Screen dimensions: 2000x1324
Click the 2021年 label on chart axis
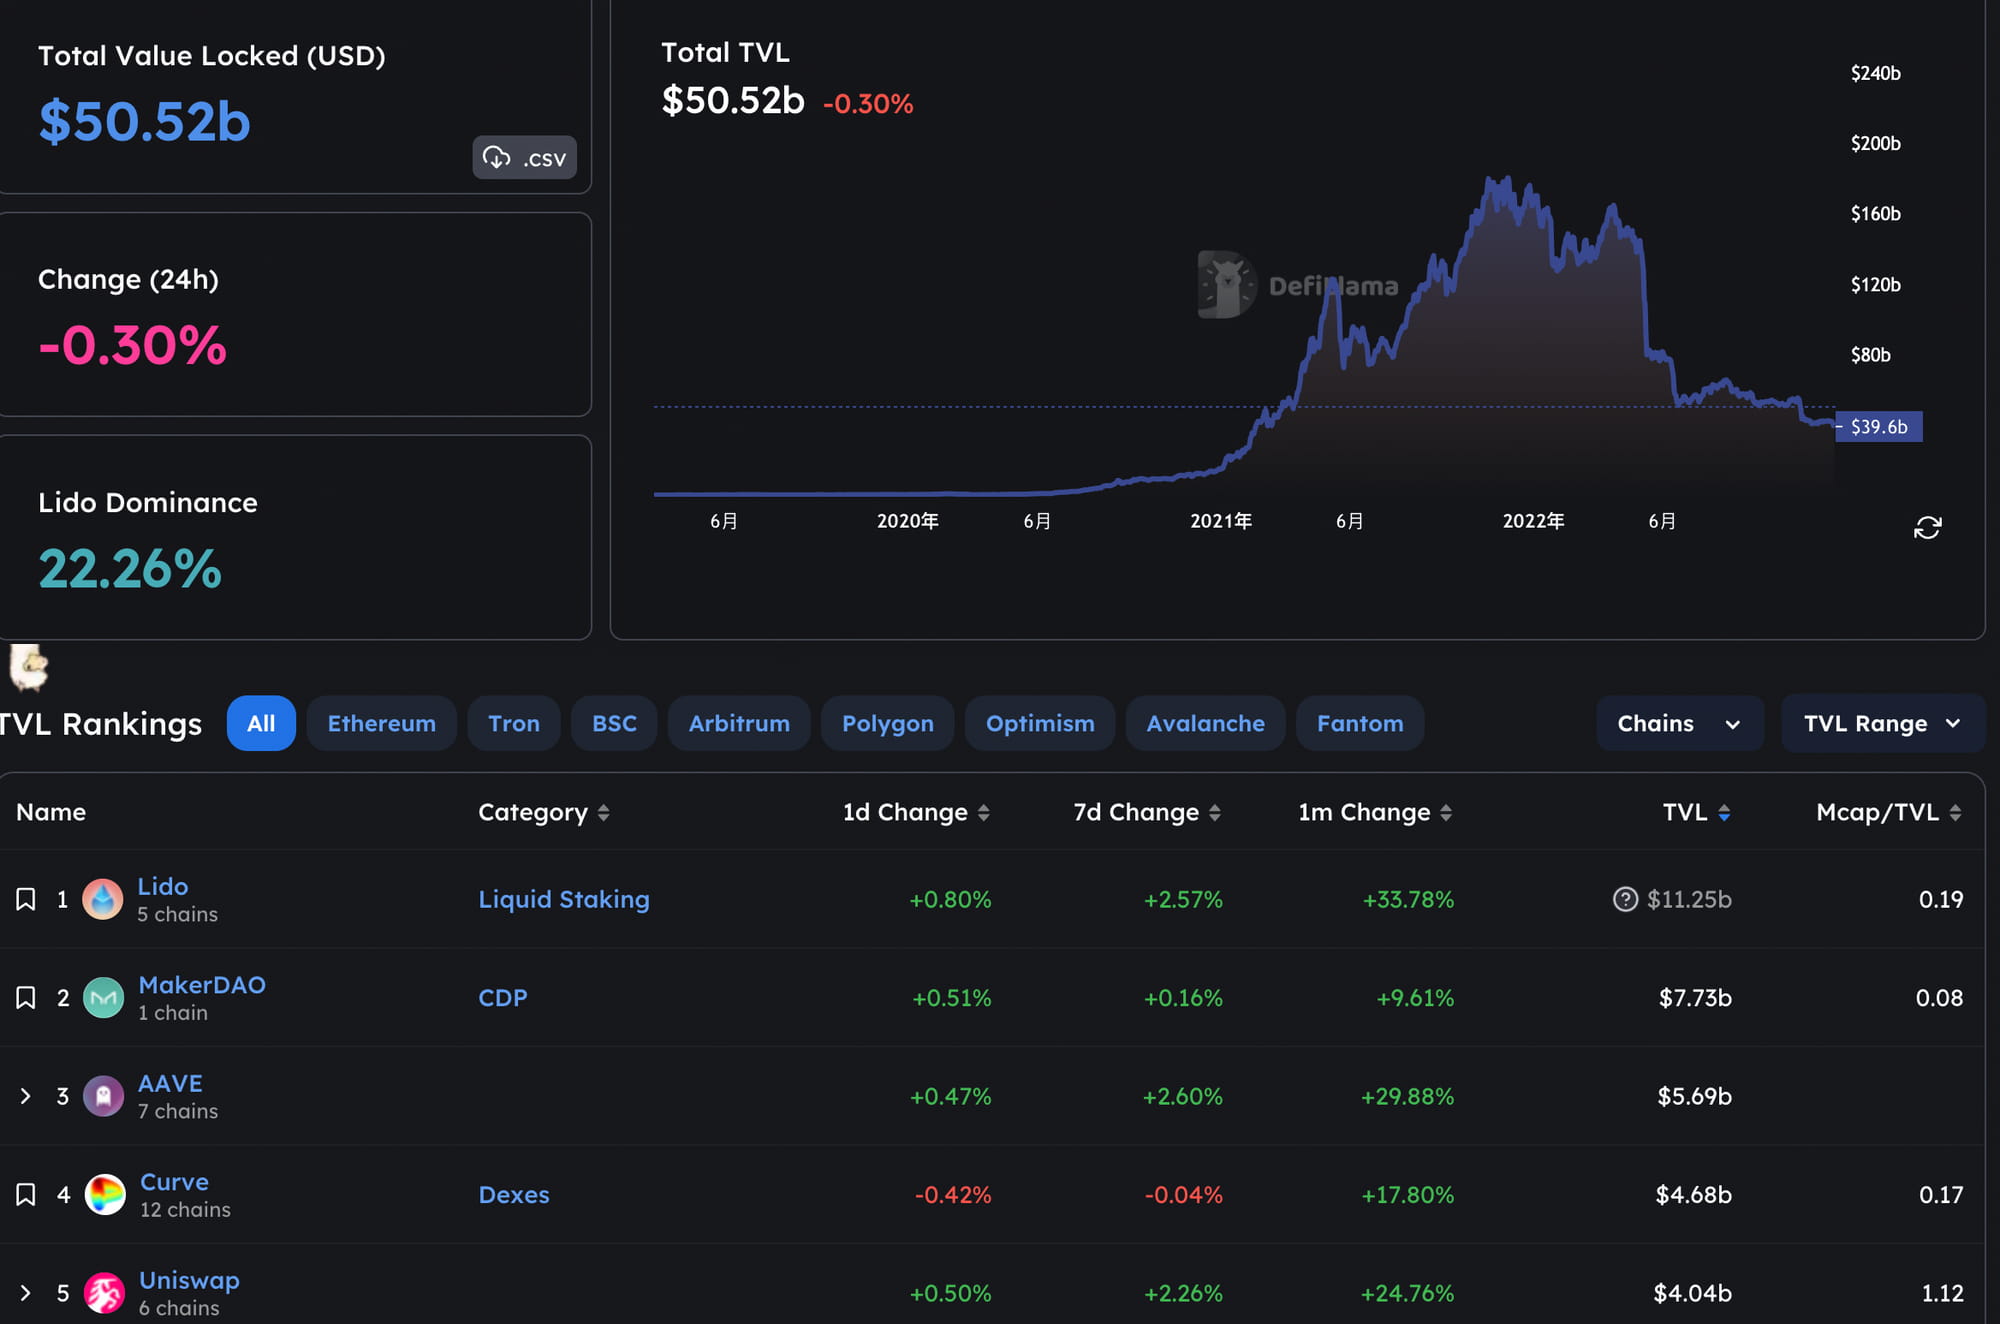1221,521
